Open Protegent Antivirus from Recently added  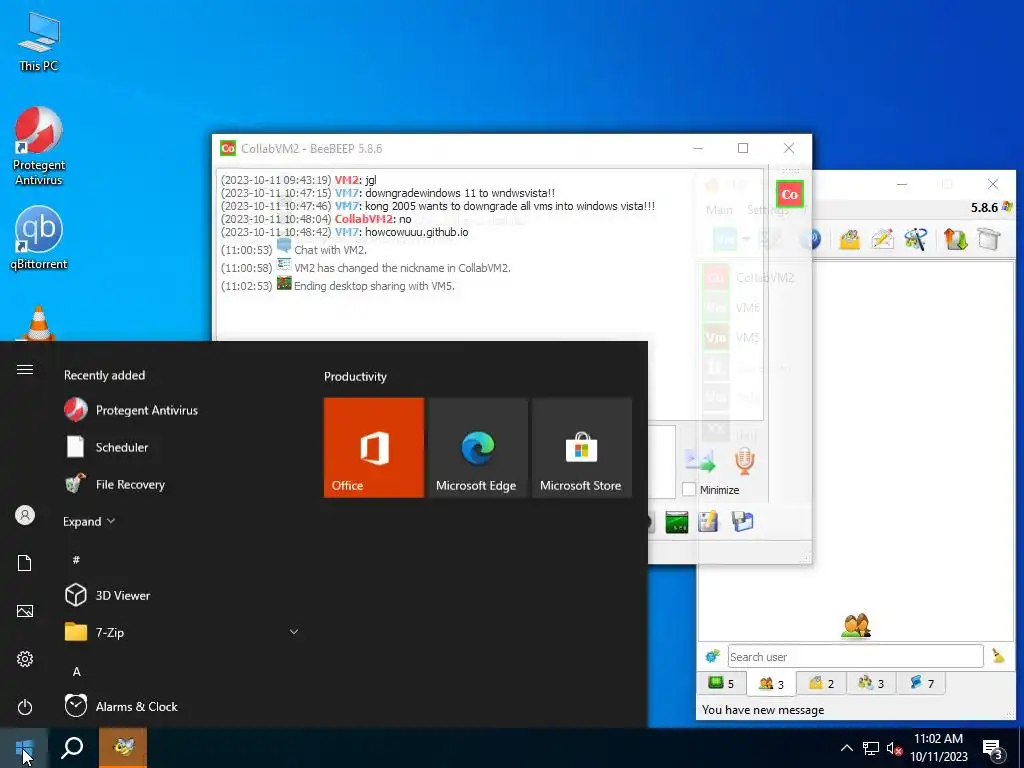[146, 410]
